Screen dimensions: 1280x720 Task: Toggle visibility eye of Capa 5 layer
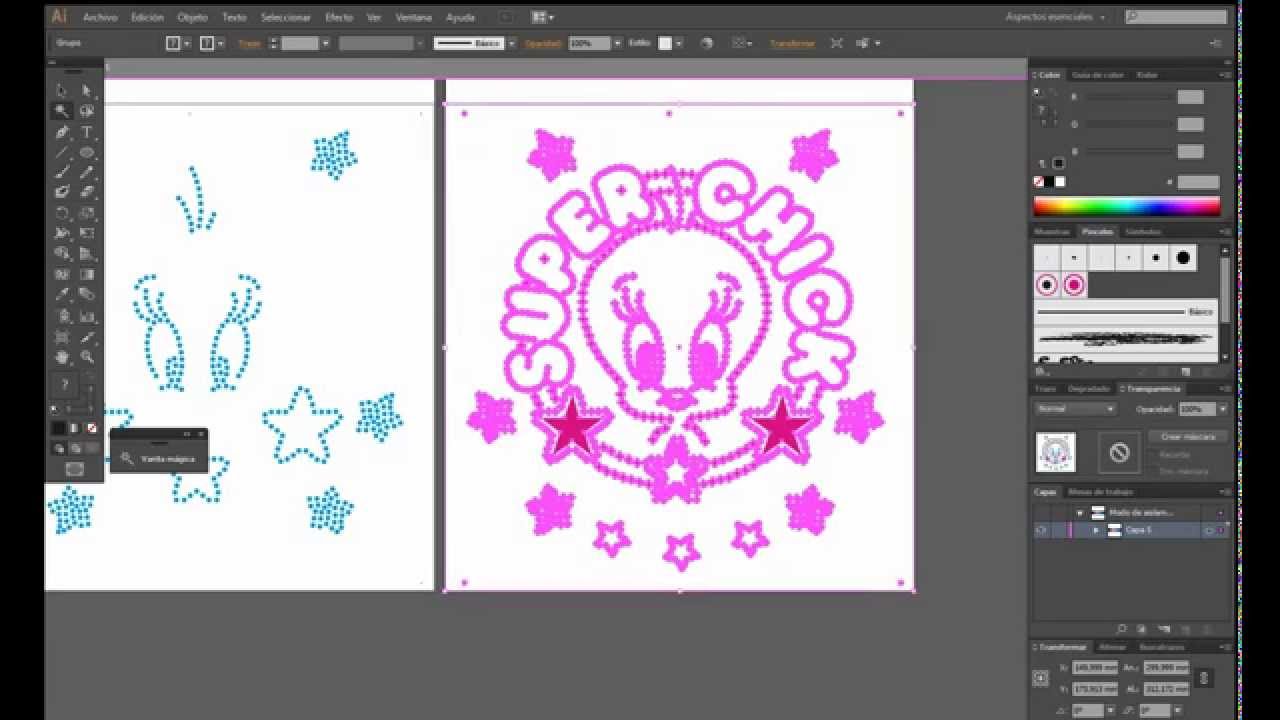1042,530
